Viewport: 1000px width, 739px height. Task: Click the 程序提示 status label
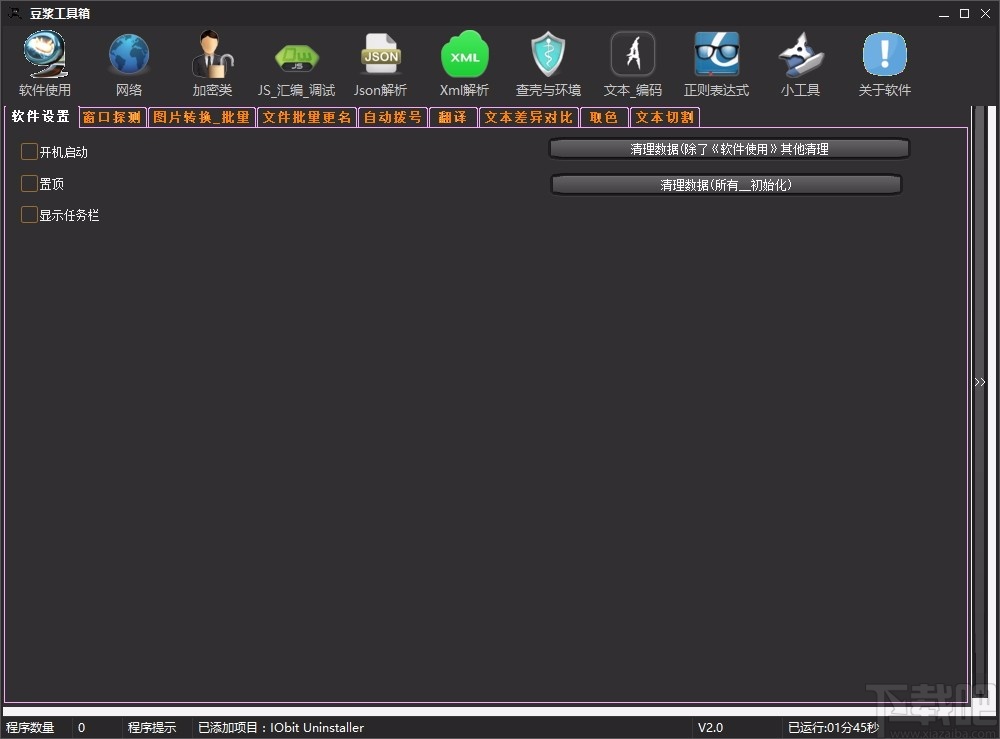pos(152,728)
